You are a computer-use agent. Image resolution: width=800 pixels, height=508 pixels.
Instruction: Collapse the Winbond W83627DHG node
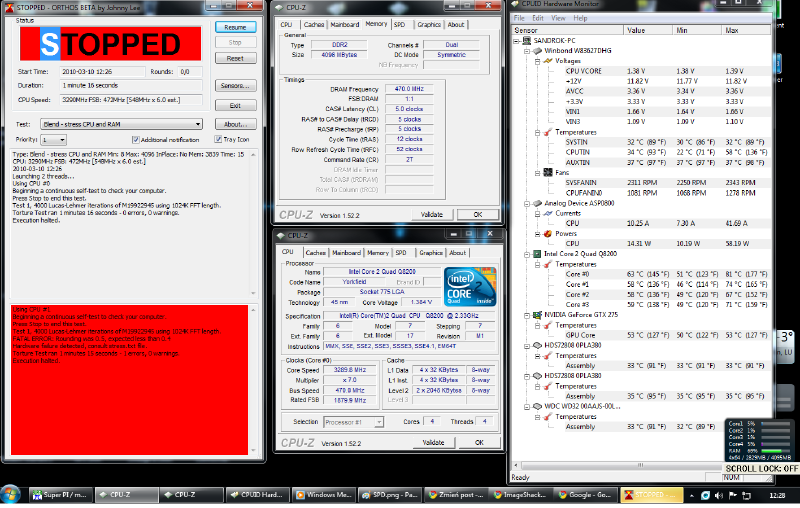527,50
